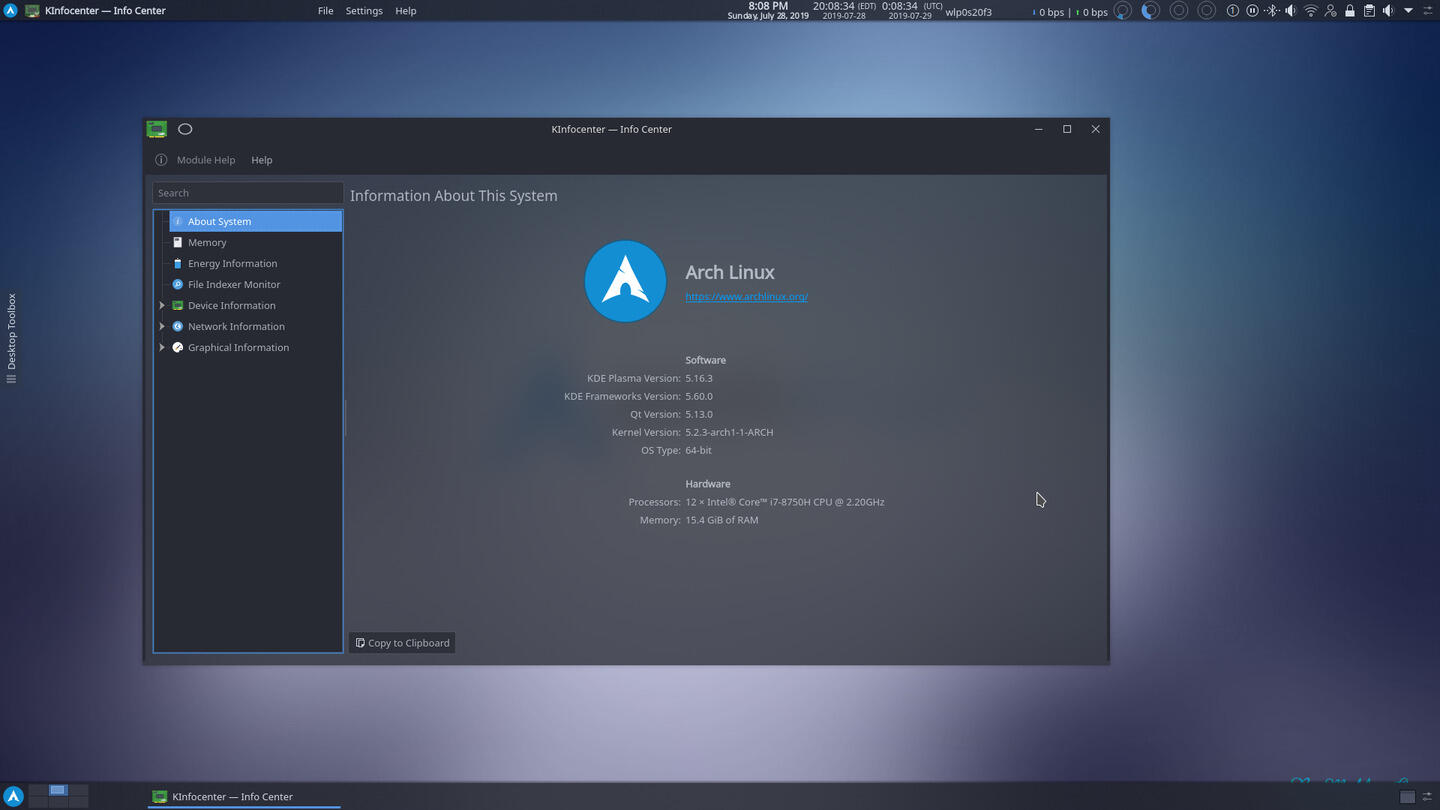Viewport: 1440px width, 810px height.
Task: Open the File Indexer Monitor module
Action: coord(256,284)
